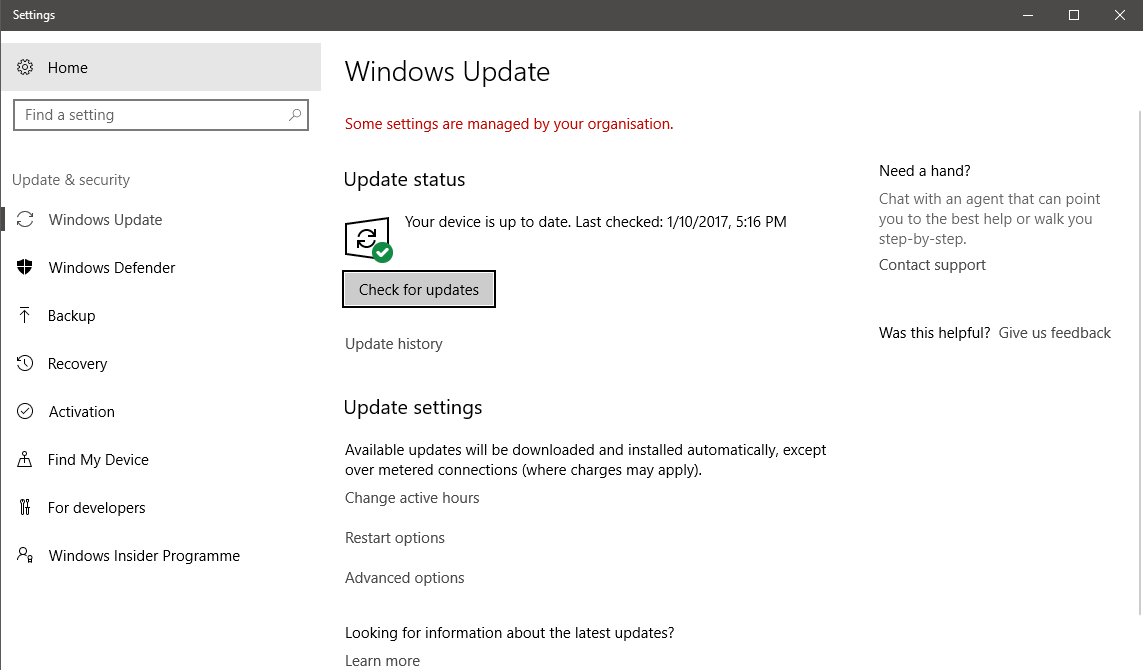Click the For developers tools icon
Image resolution: width=1143 pixels, height=670 pixels.
(x=25, y=507)
